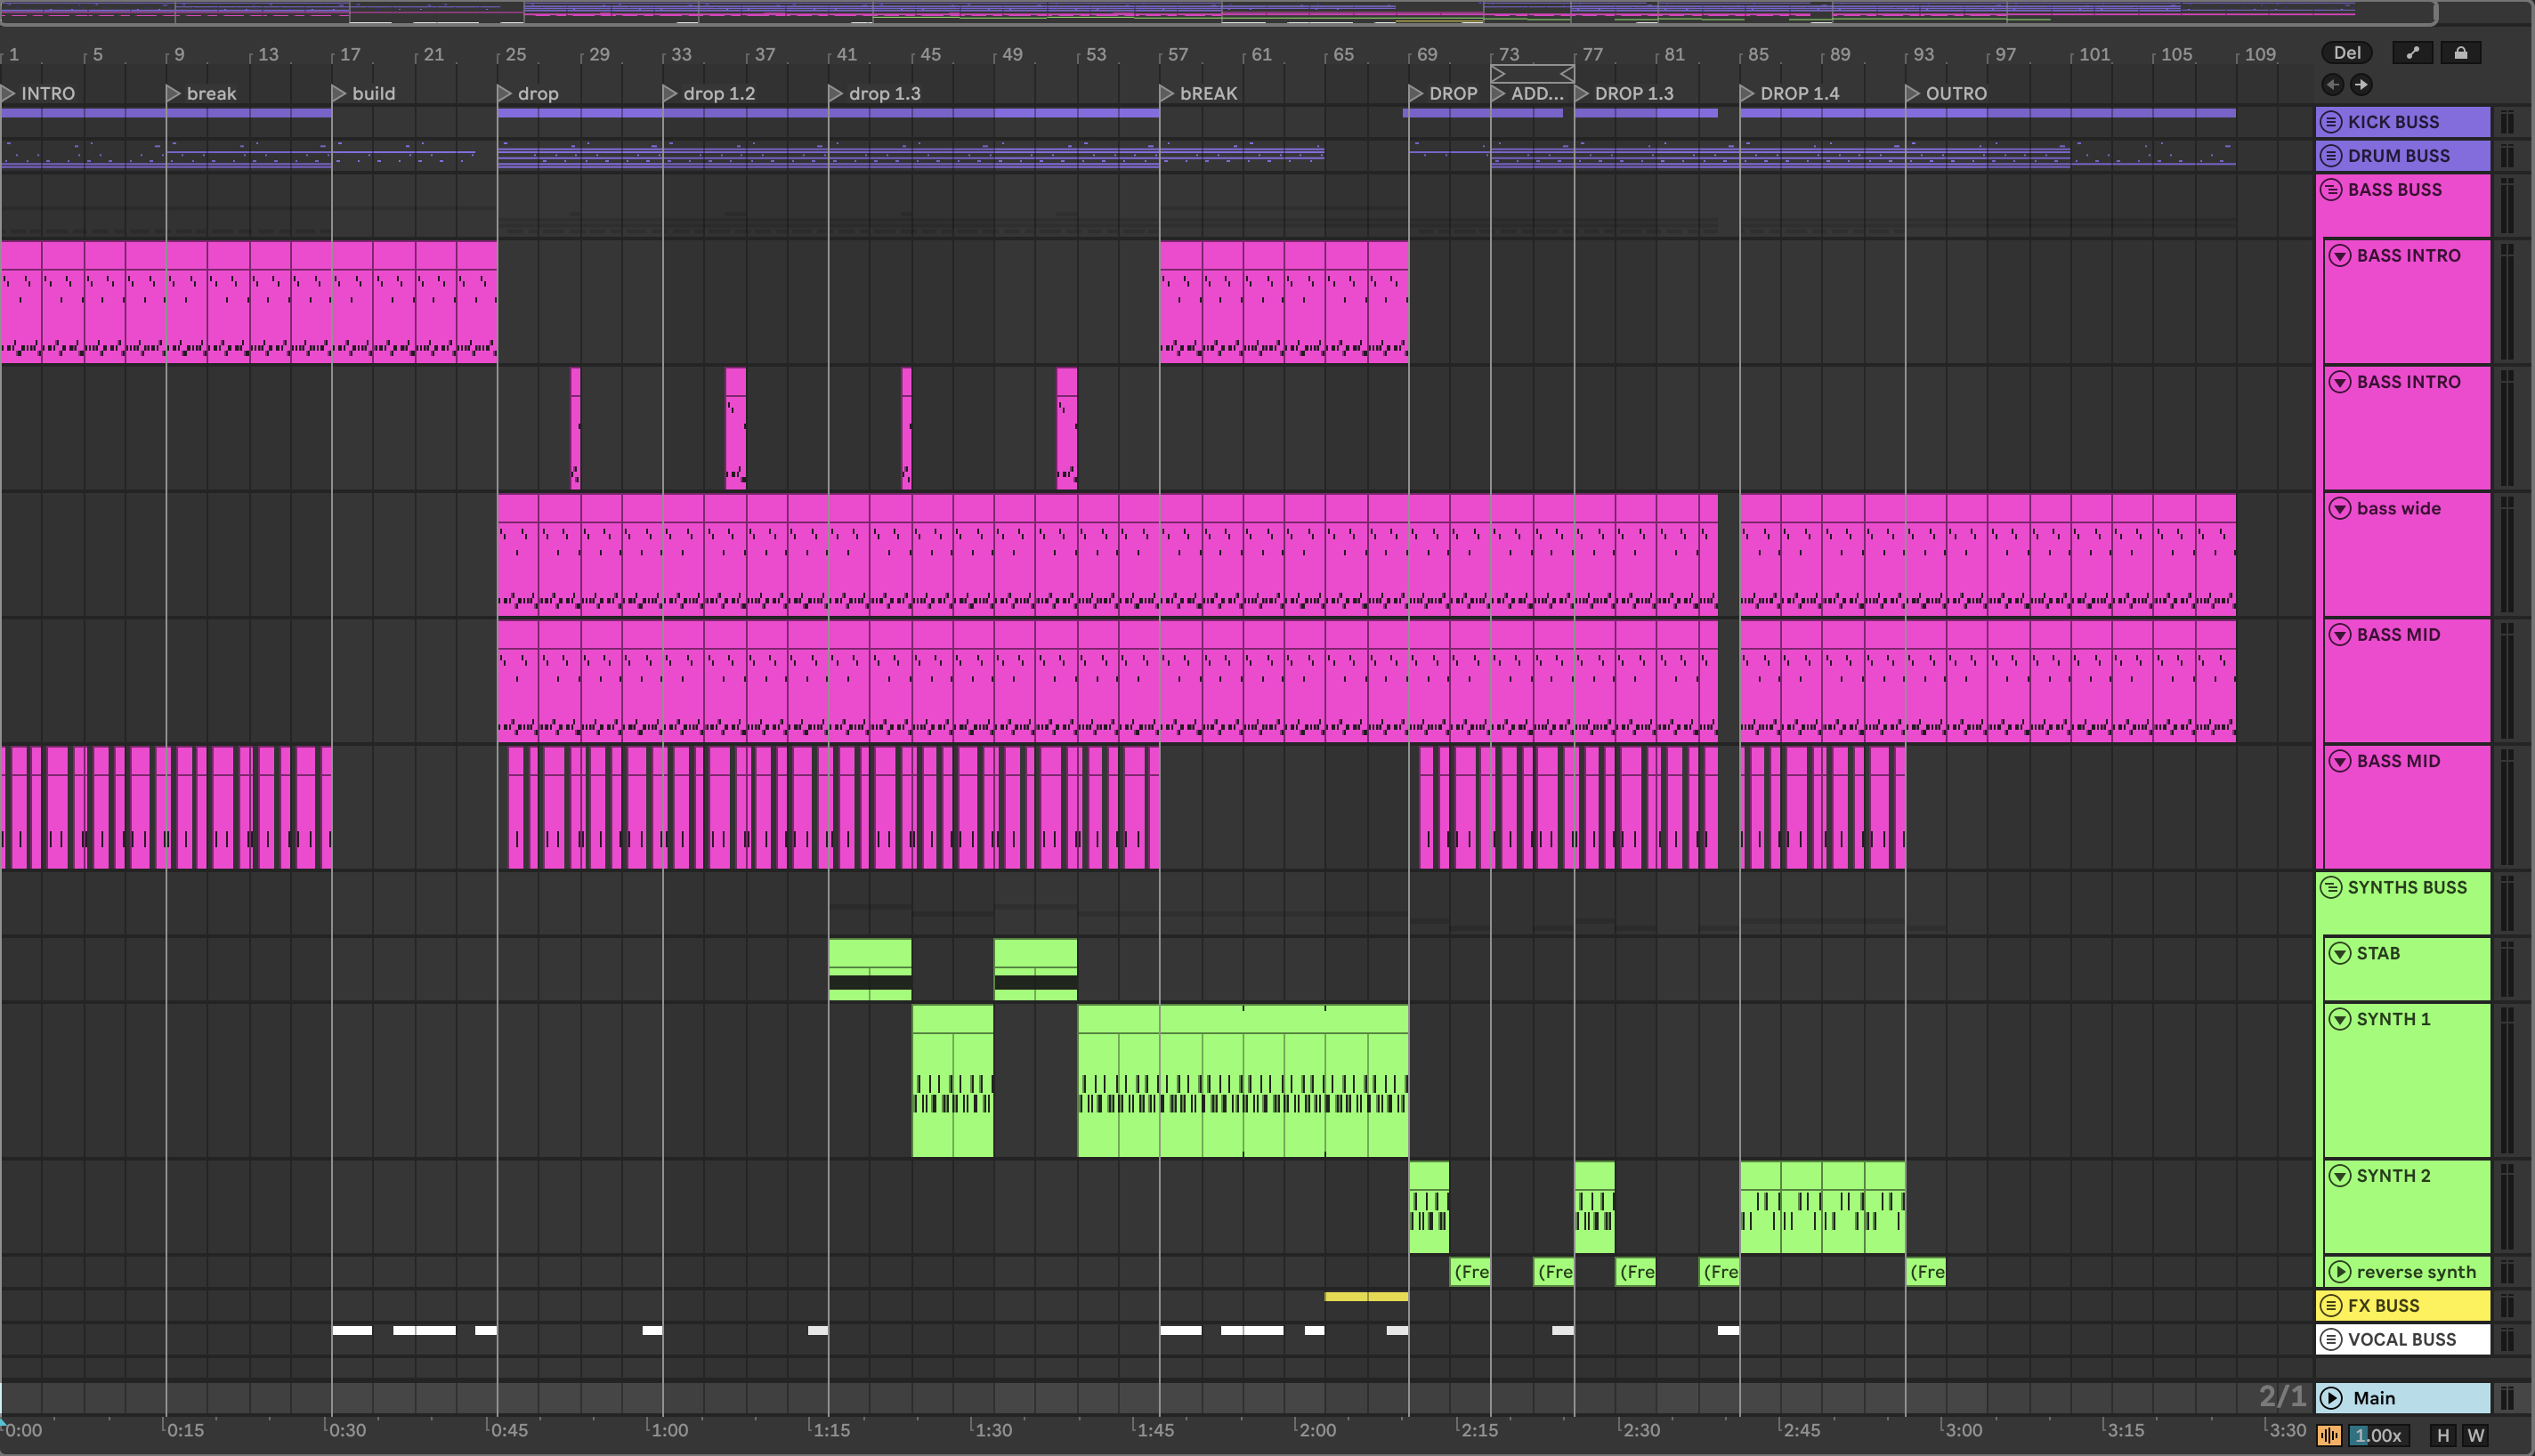Jump to previous locator arrow
The height and width of the screenshot is (1456, 2535).
click(2333, 85)
